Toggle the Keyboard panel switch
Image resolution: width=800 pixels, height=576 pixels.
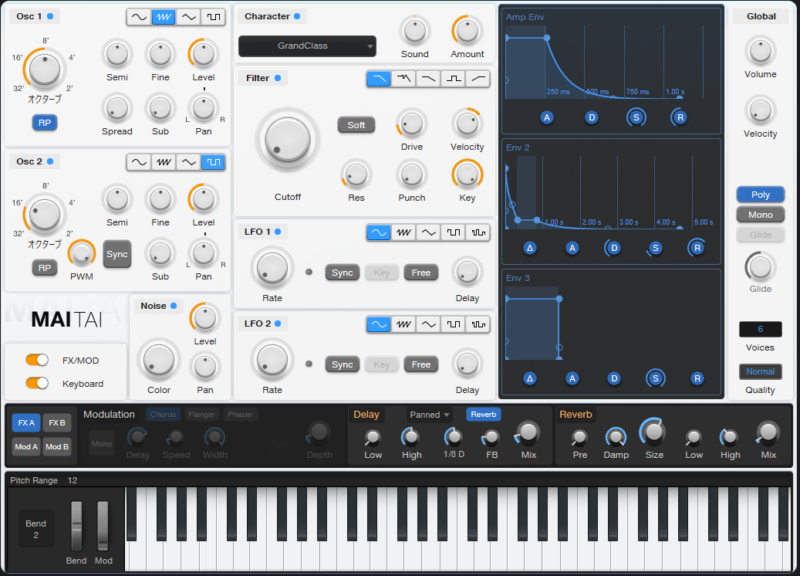pos(38,383)
